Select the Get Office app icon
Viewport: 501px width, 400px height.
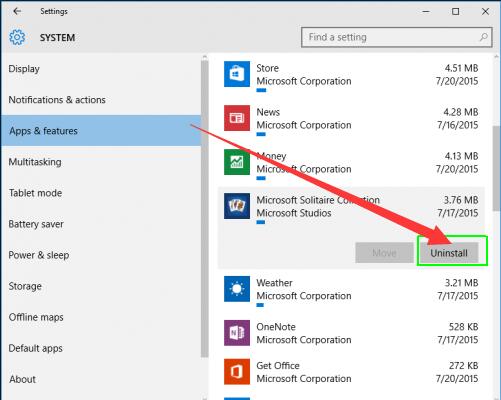tap(237, 371)
